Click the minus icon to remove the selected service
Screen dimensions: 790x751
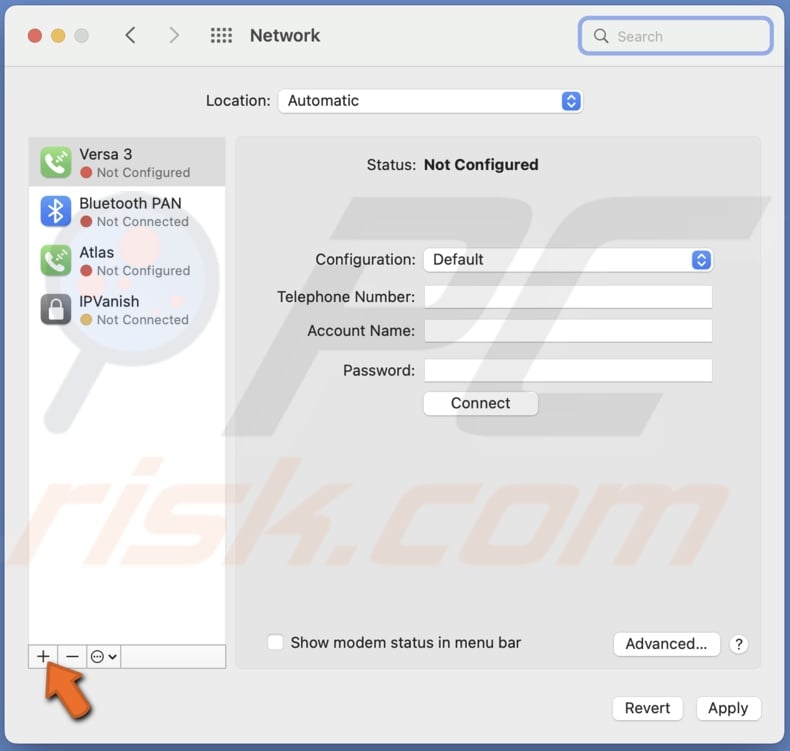[x=72, y=656]
